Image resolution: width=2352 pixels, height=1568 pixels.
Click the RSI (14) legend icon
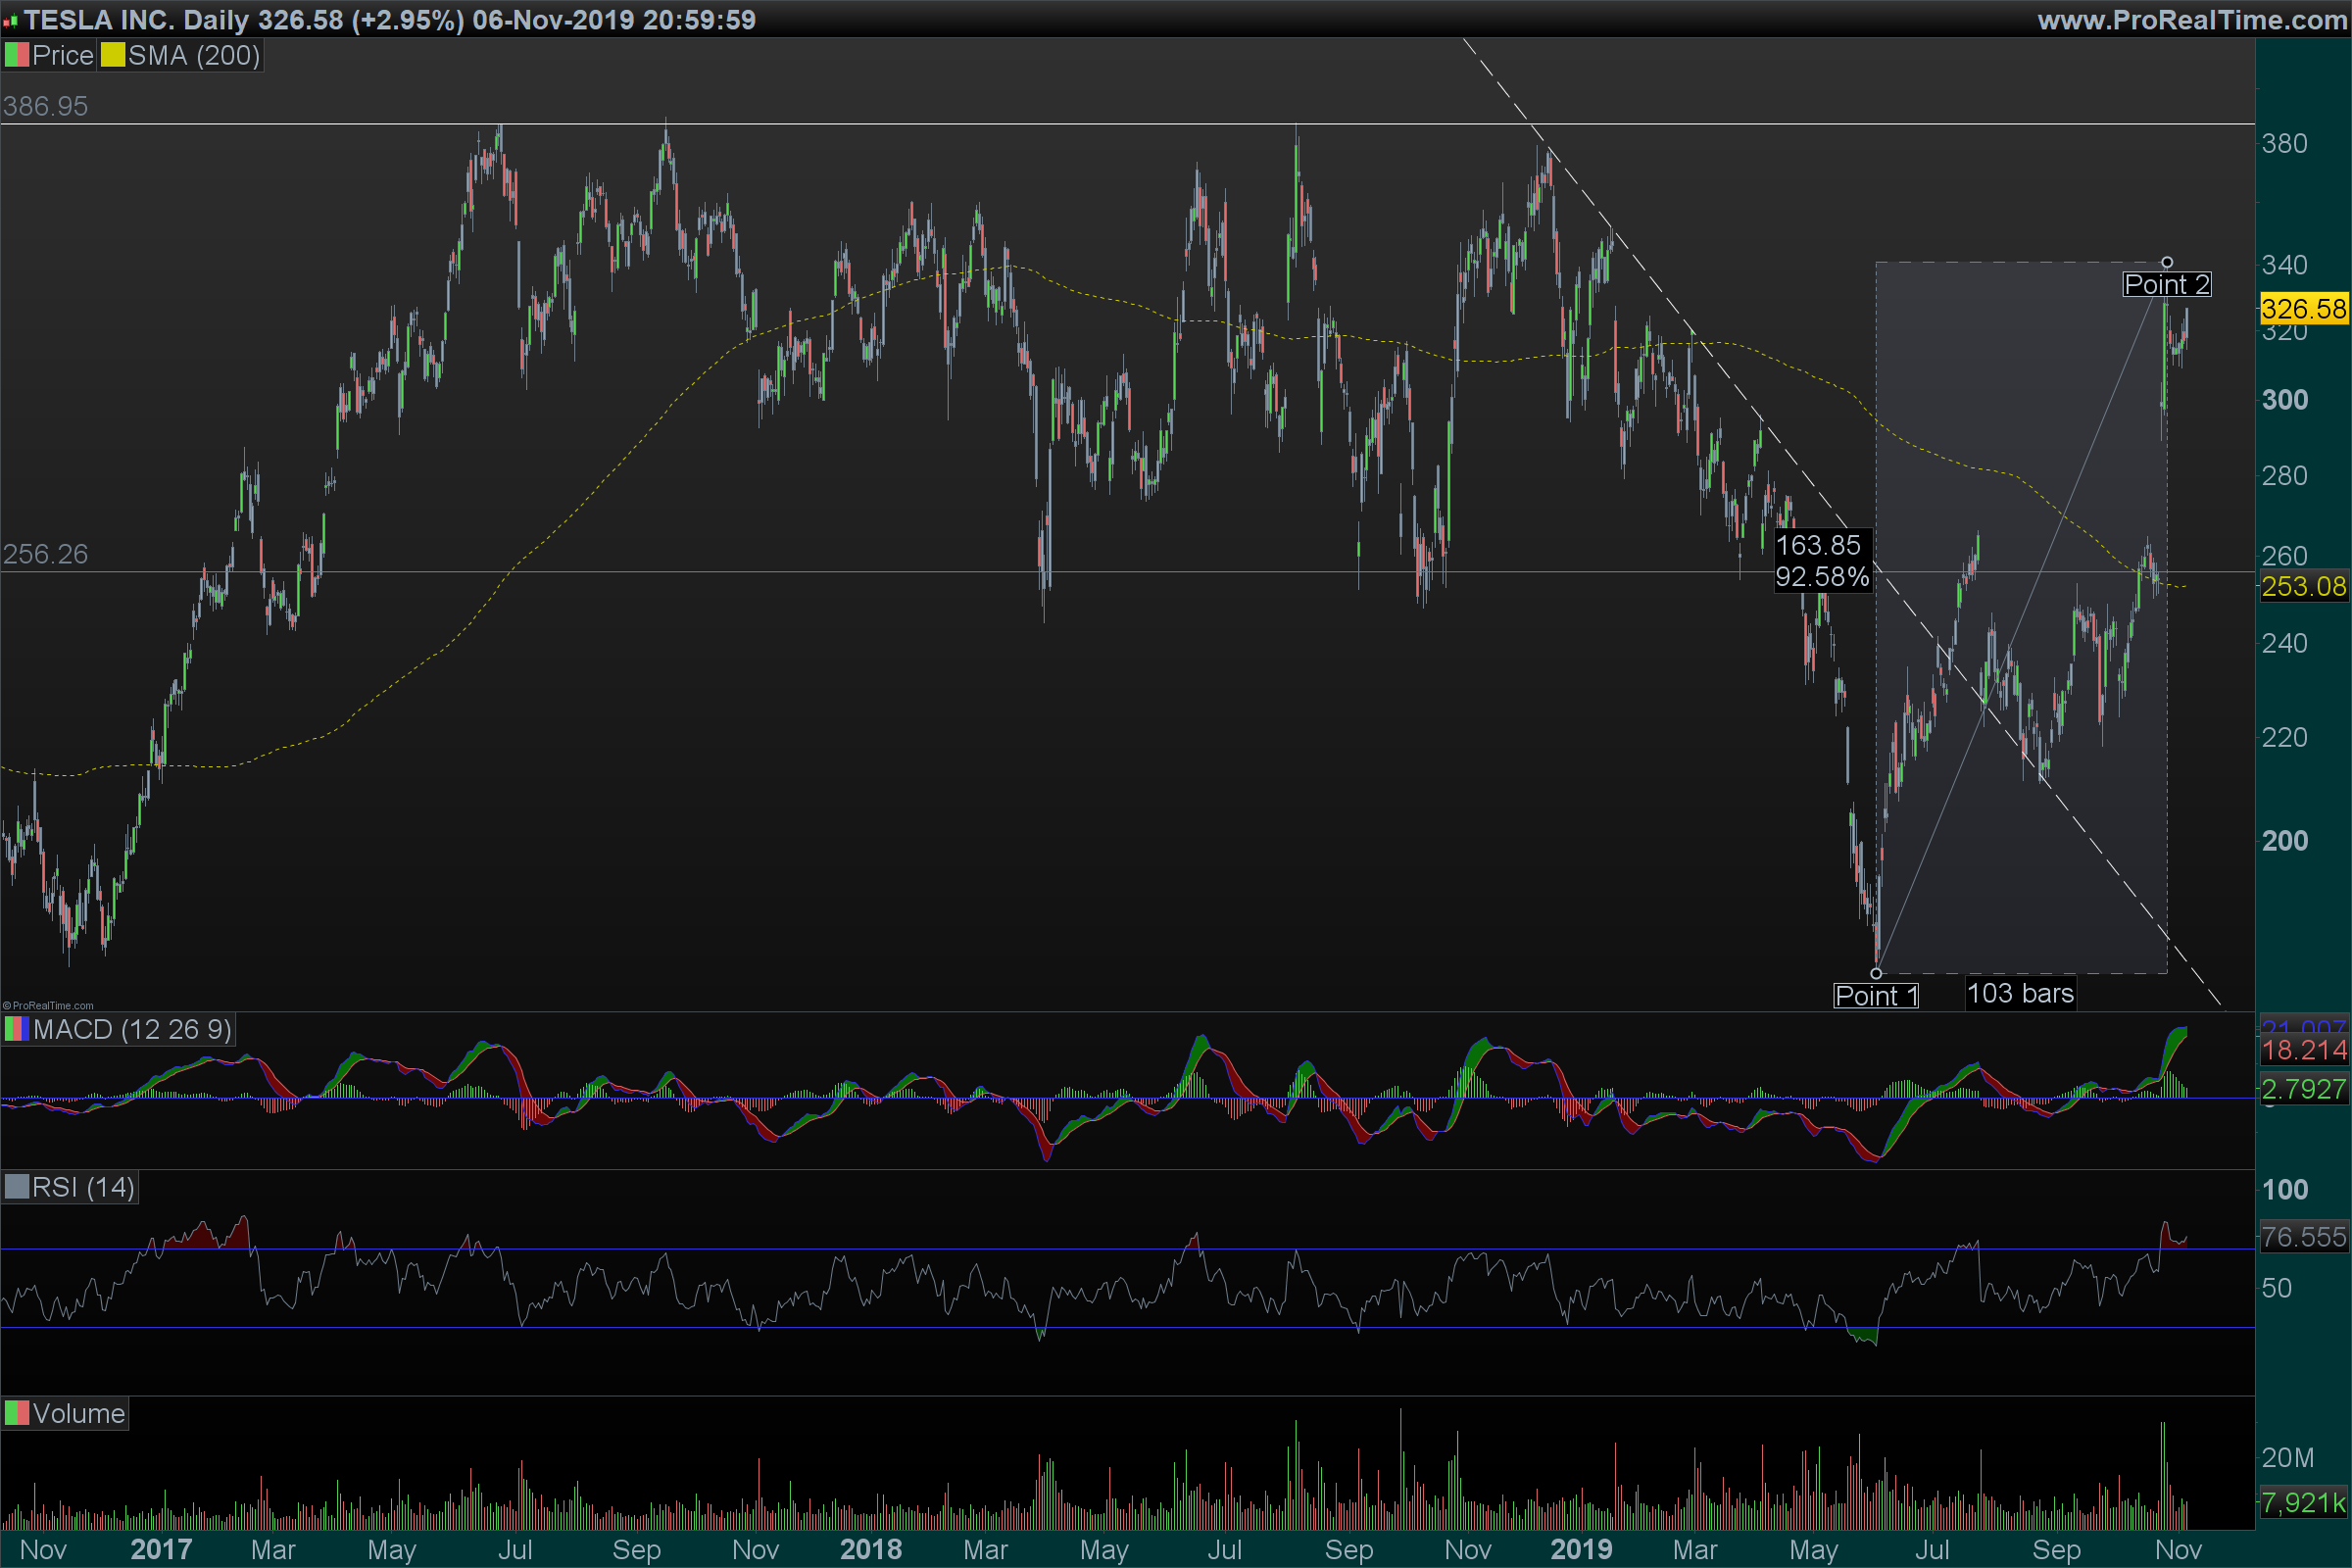(x=17, y=1187)
